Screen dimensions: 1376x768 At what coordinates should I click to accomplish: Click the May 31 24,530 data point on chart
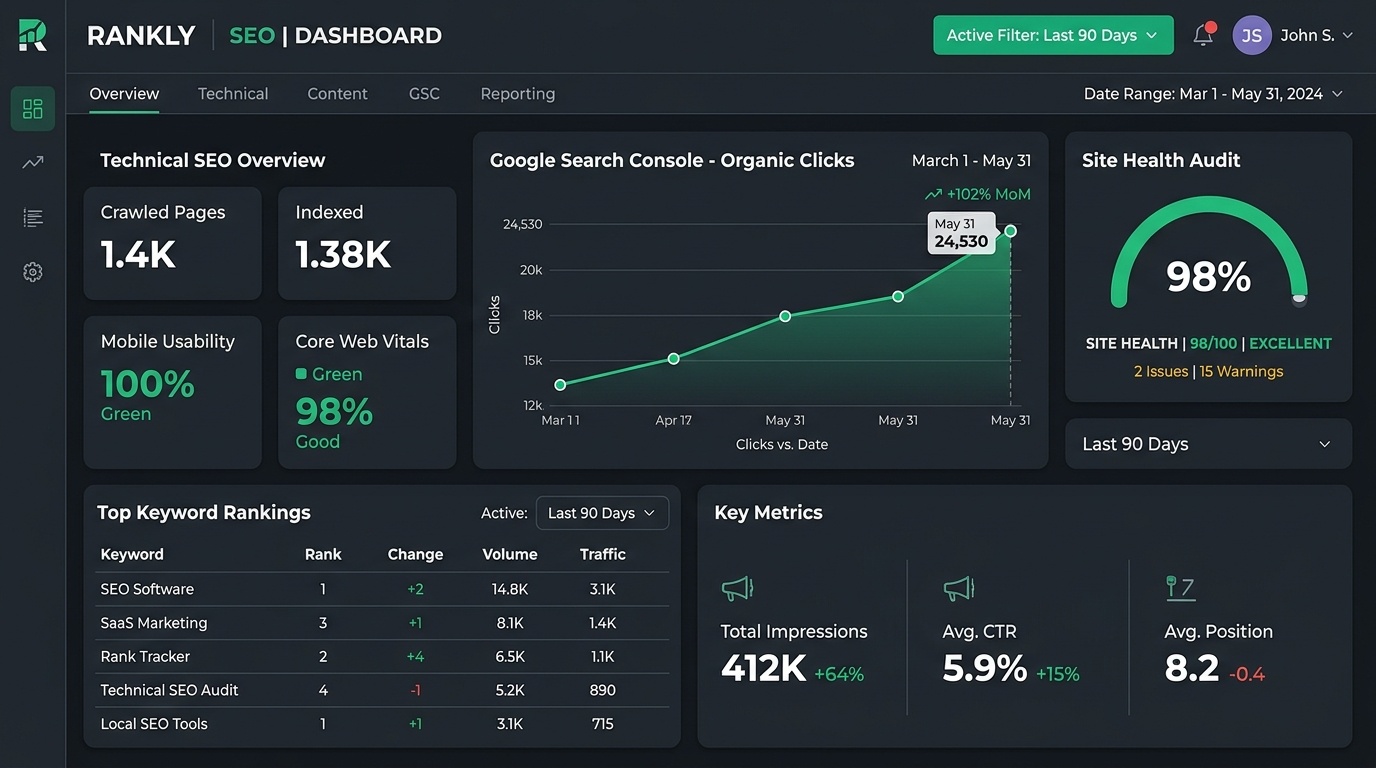(1010, 231)
